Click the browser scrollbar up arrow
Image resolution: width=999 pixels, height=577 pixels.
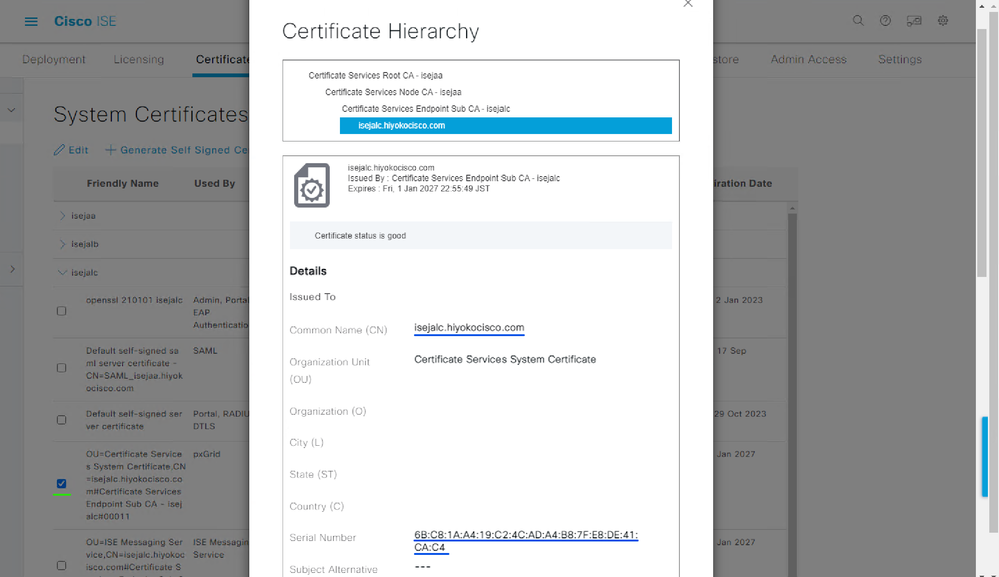[x=982, y=5]
